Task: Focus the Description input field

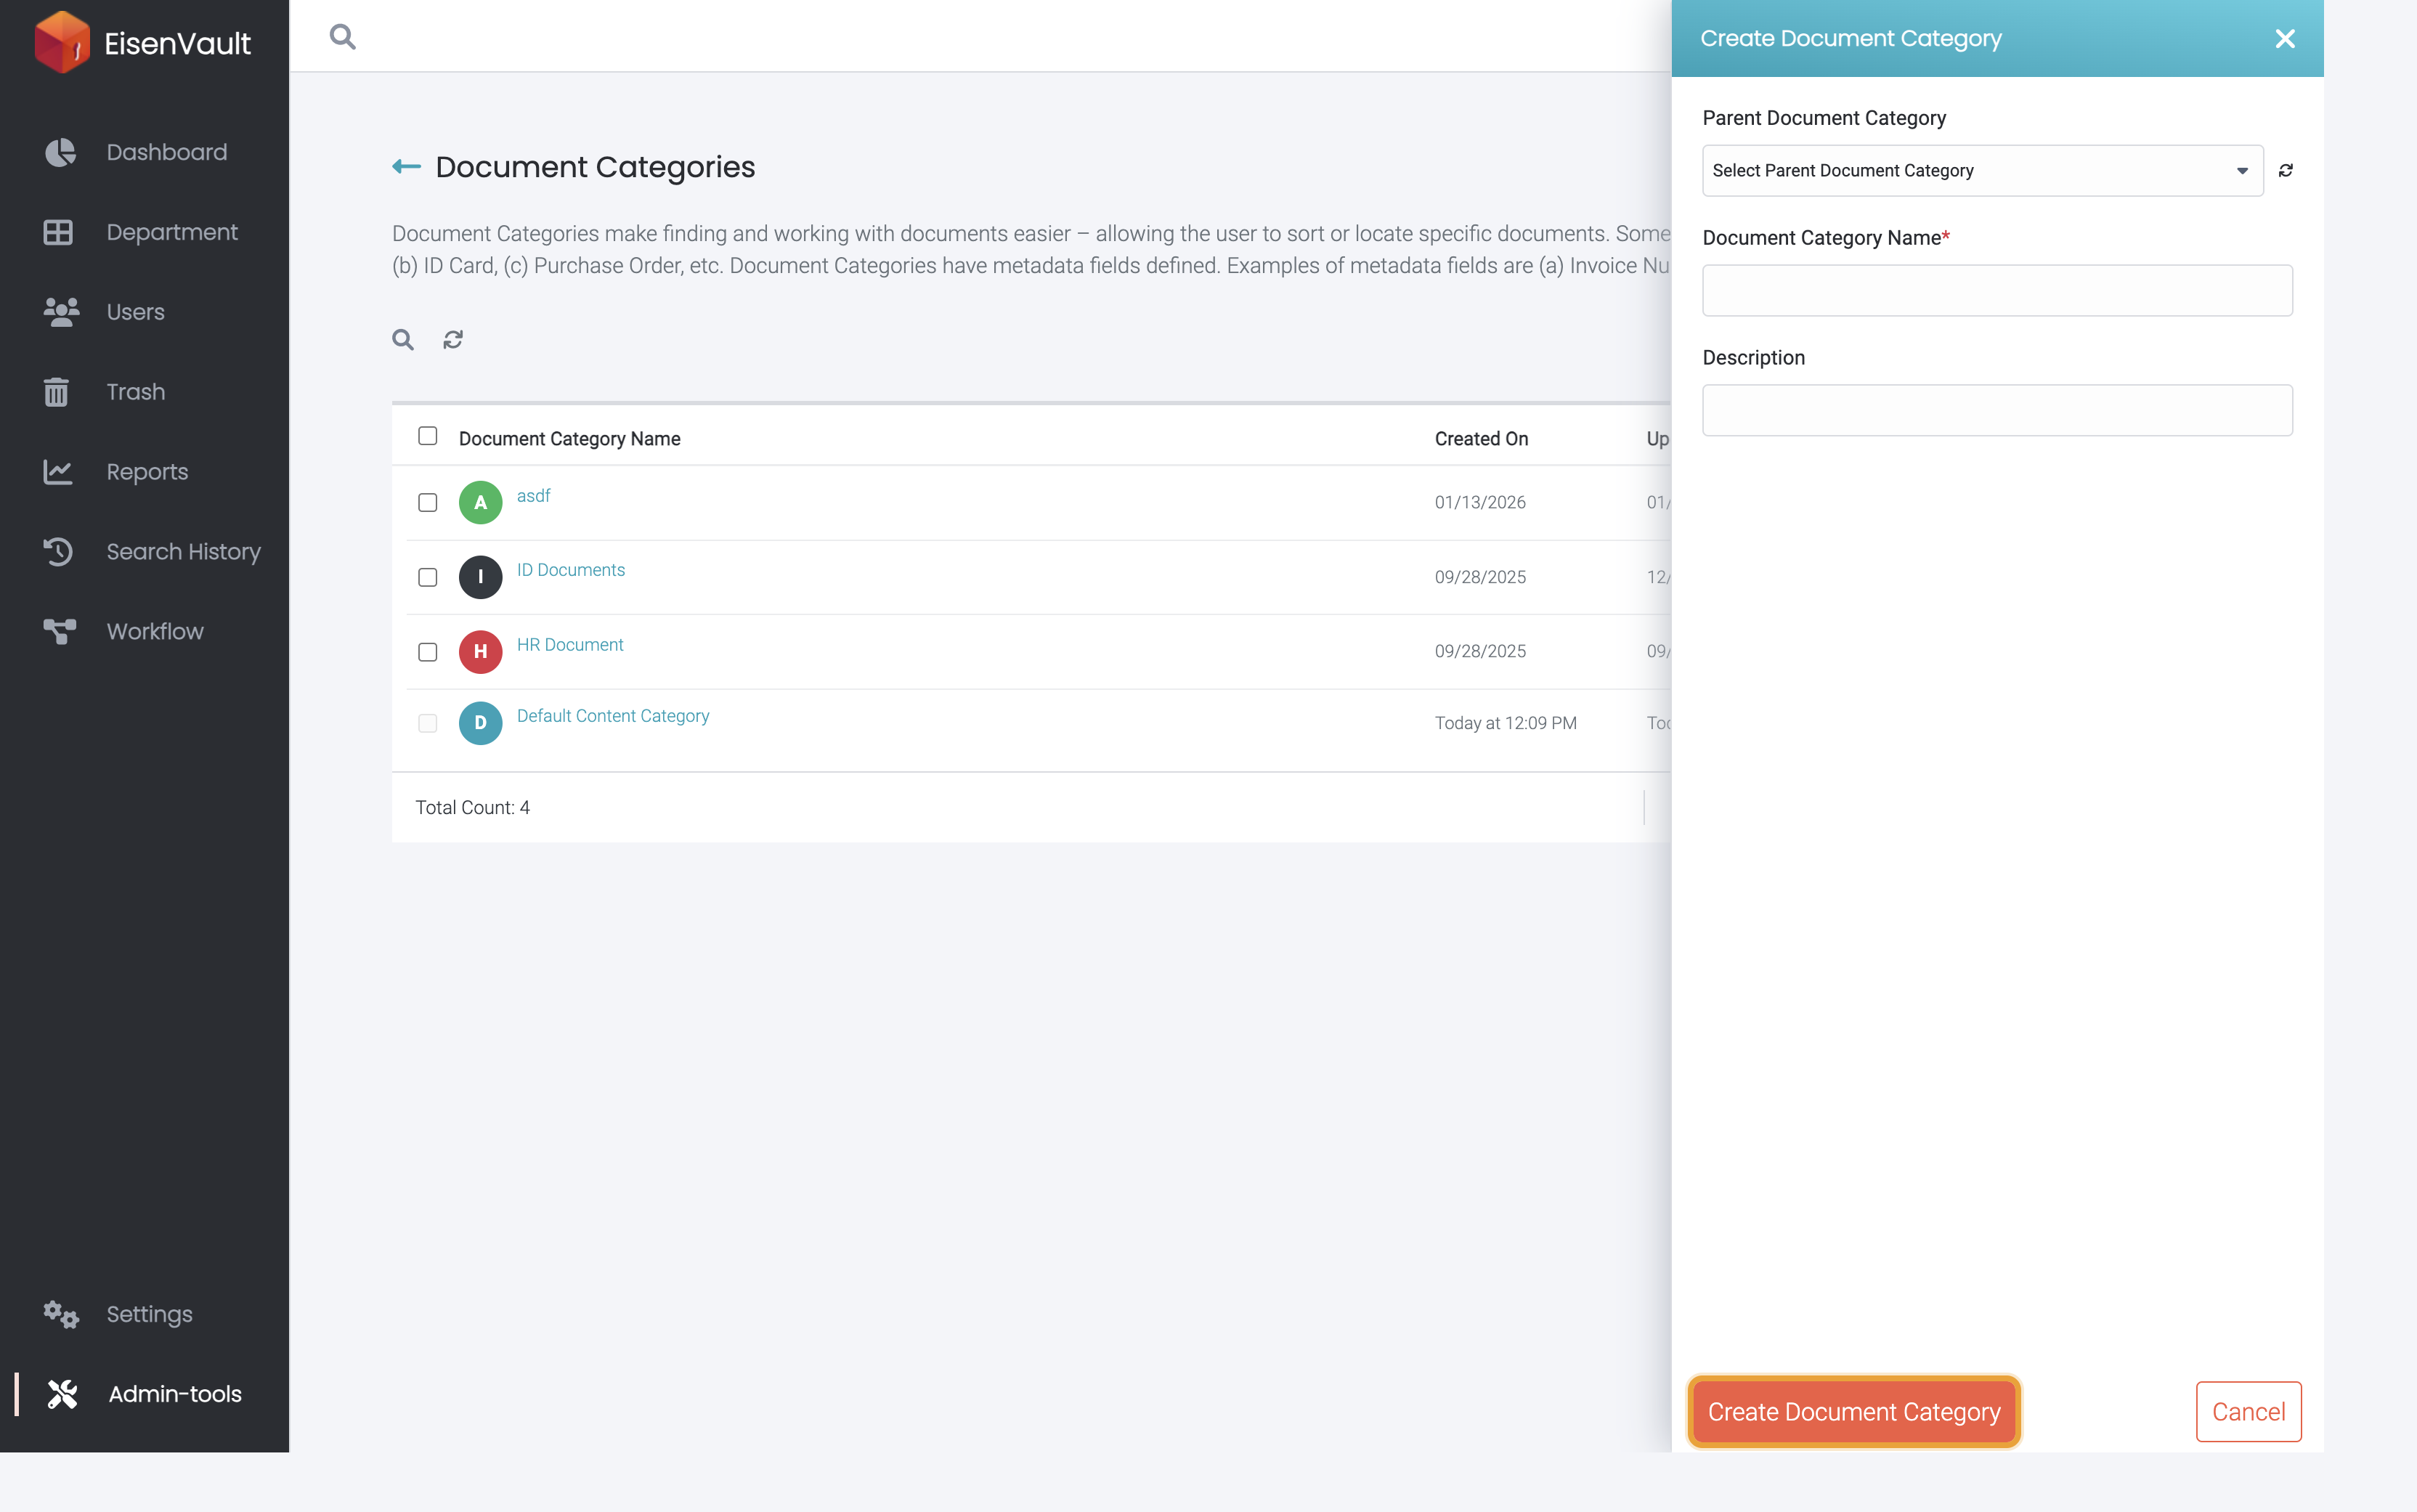Action: coord(1997,410)
